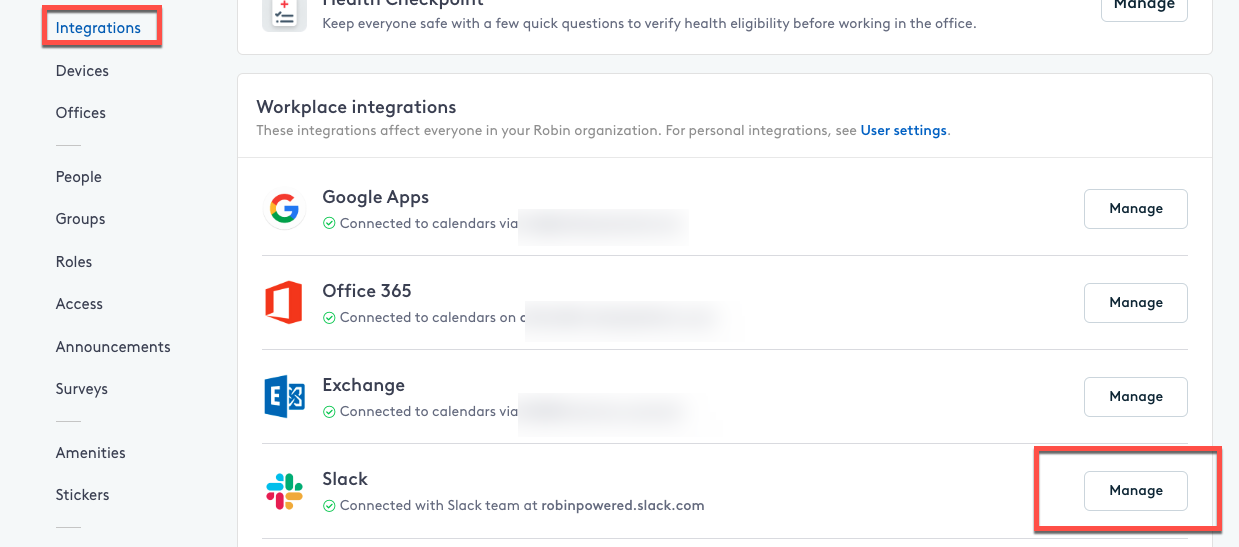The height and width of the screenshot is (547, 1239).
Task: Click the Slack logo icon
Action: (284, 491)
